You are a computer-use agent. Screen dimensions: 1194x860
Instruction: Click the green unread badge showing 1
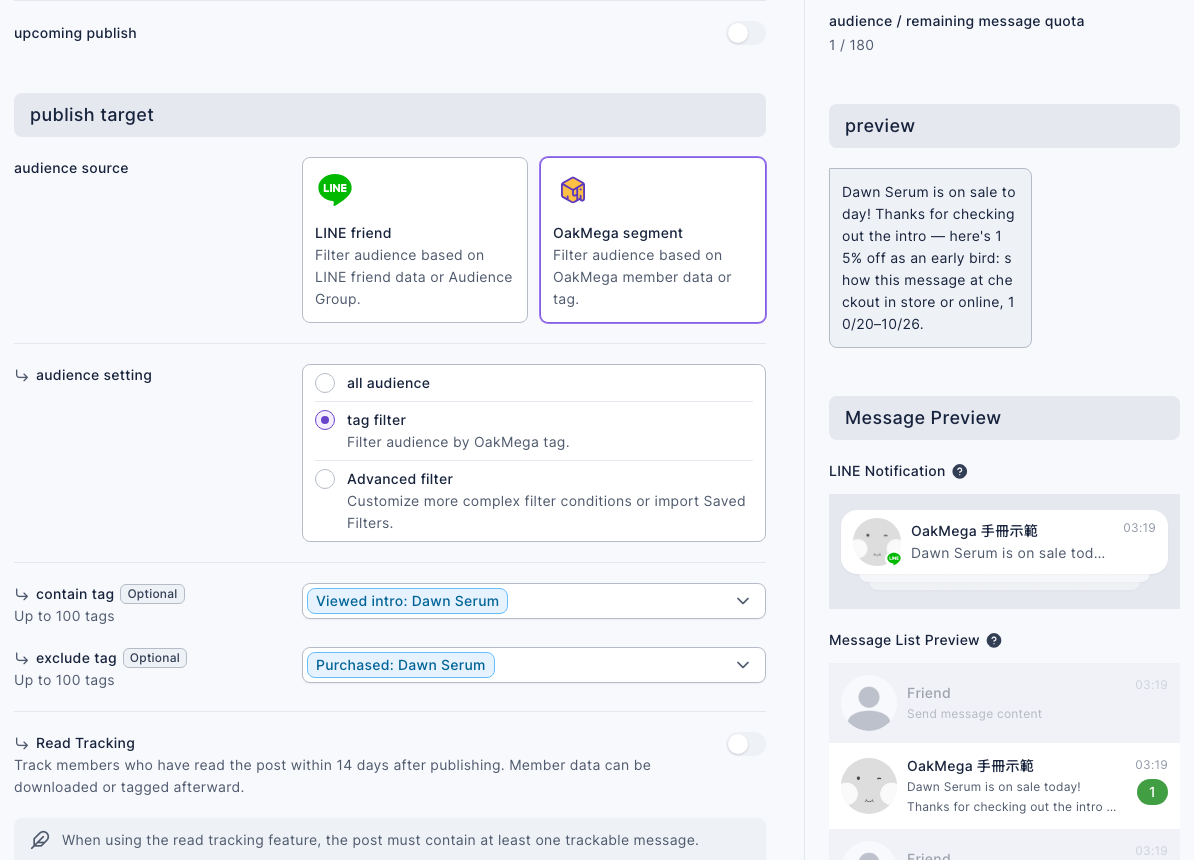(x=1152, y=792)
